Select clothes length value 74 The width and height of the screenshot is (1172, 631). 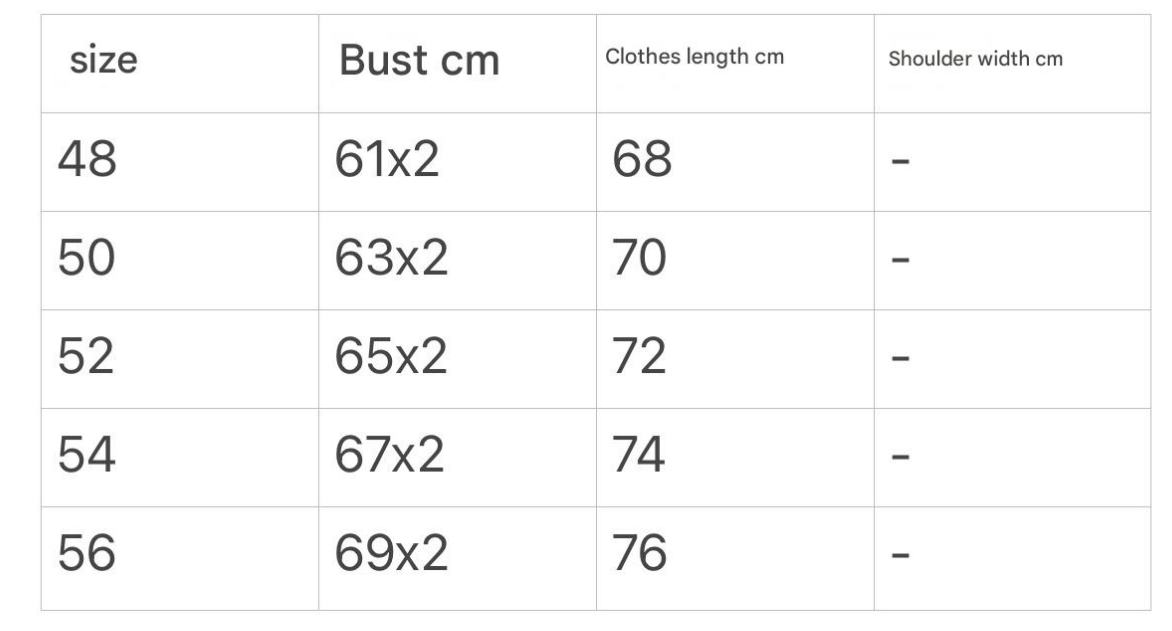coord(640,456)
